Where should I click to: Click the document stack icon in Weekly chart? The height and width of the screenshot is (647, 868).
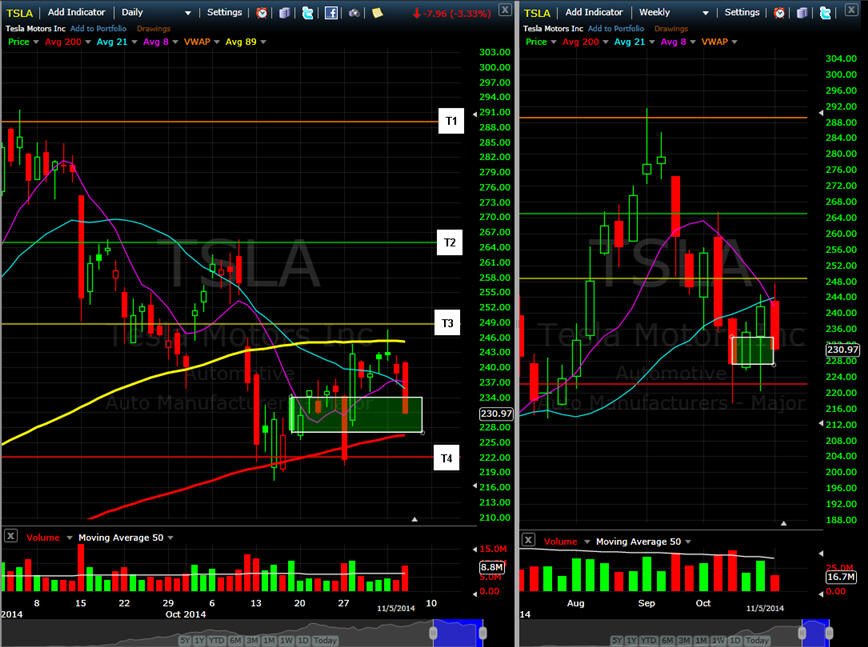click(802, 13)
